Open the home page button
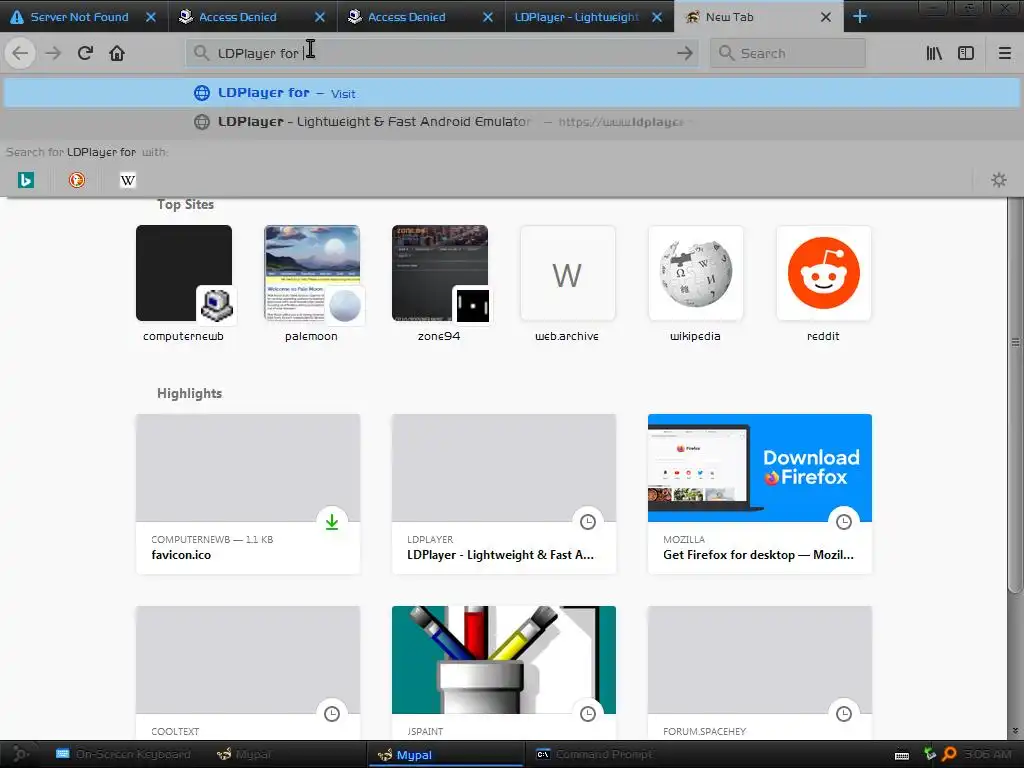The image size is (1024, 768). [117, 54]
